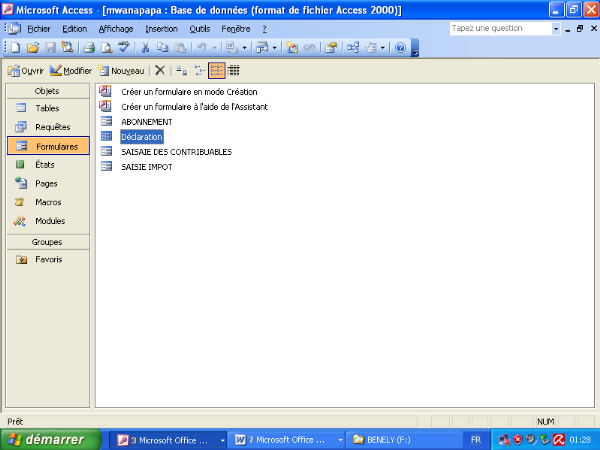Click the red antivirus tray icon
This screenshot has width=600, height=450.
[559, 440]
